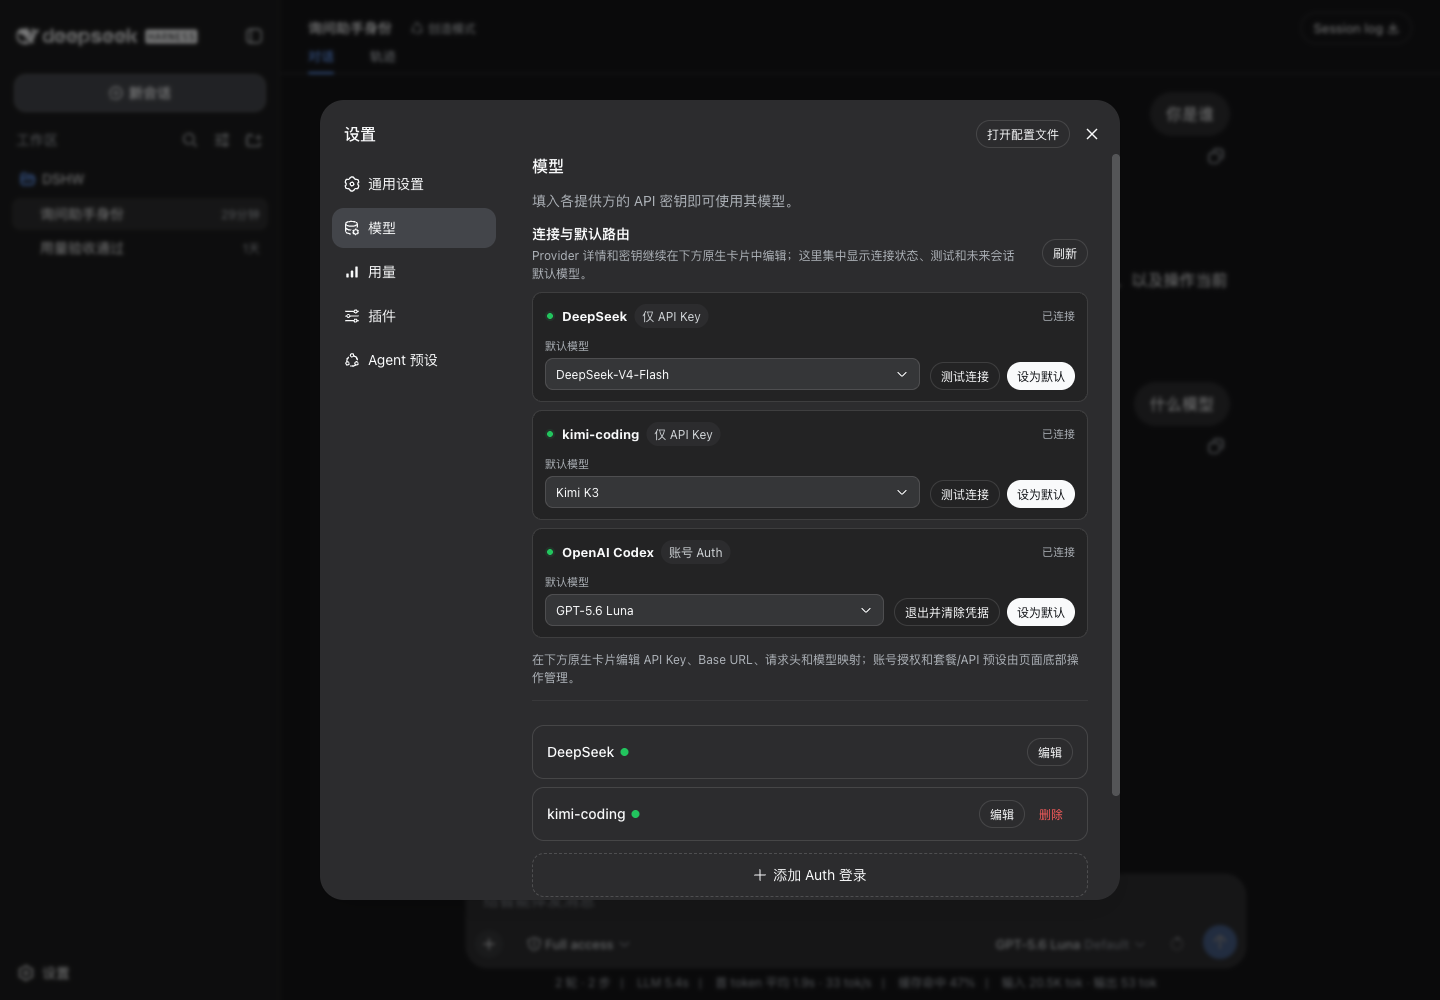Screen dimensions: 1440x1000
Task: Refresh connections with the 刷新 button
Action: (1065, 253)
